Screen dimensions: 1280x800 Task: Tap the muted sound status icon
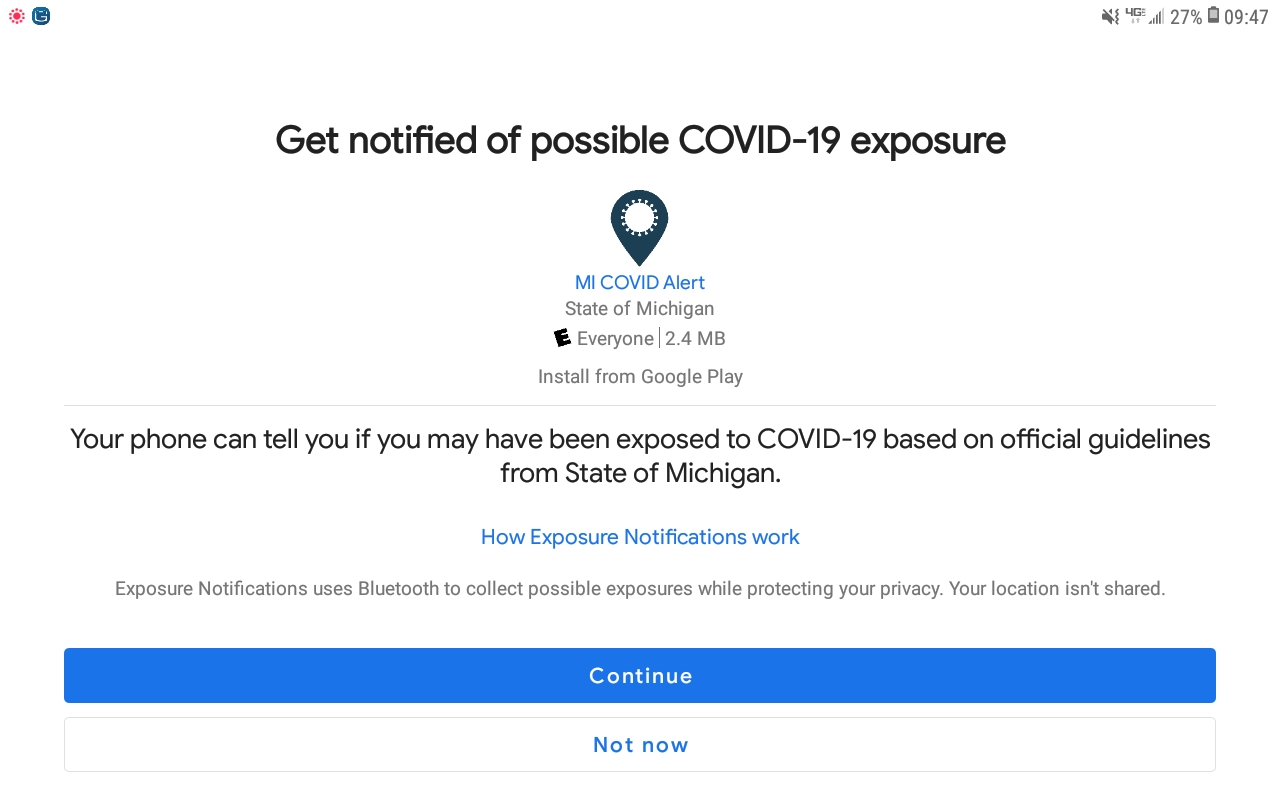(1110, 16)
